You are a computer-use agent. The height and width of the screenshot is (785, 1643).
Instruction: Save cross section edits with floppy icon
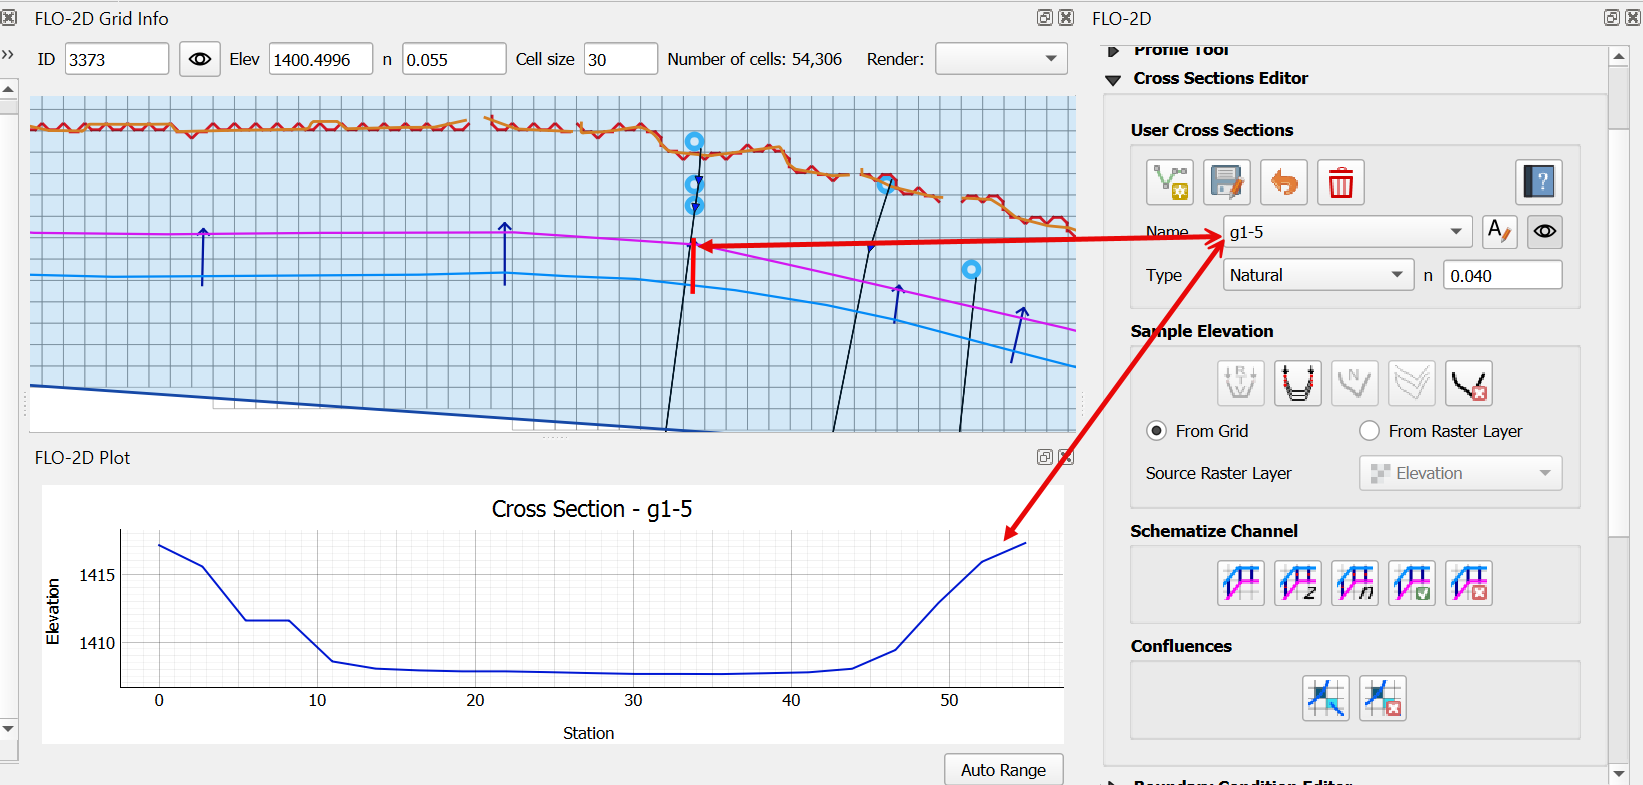1227,183
